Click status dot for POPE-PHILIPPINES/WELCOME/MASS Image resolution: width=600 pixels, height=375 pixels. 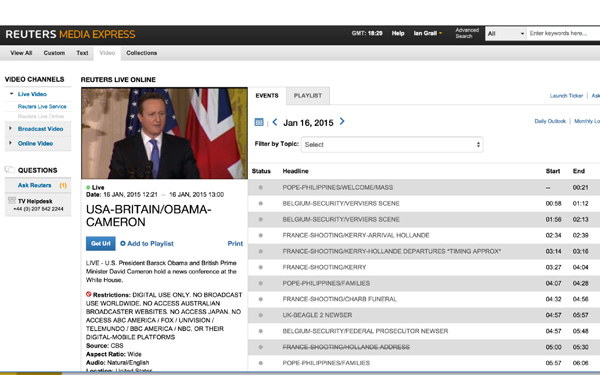point(261,188)
